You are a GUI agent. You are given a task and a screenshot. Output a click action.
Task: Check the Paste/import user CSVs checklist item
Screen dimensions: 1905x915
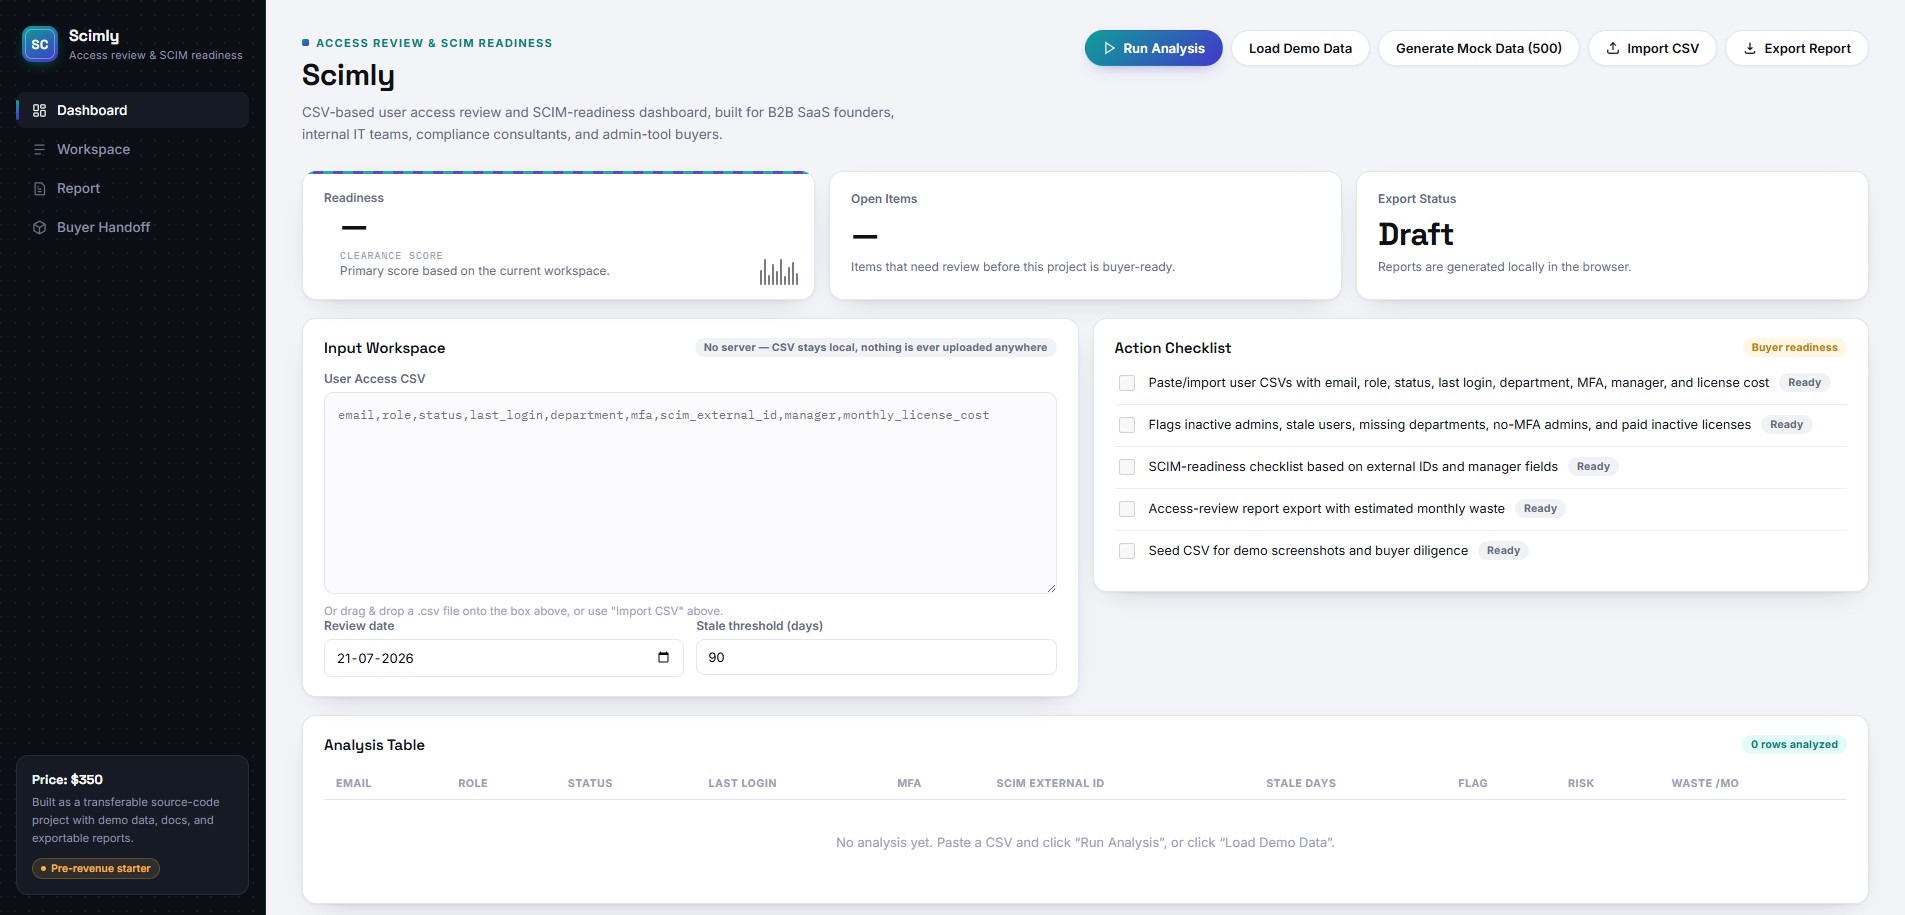tap(1127, 383)
